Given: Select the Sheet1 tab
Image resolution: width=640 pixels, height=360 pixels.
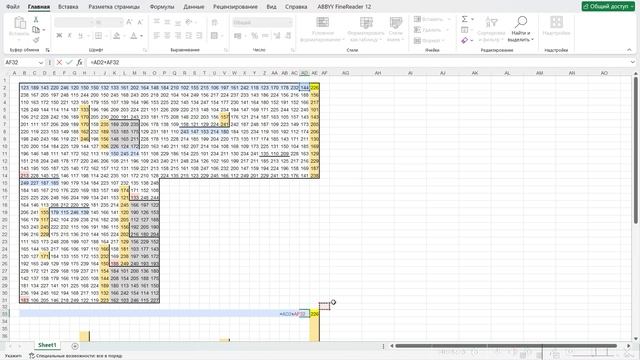Looking at the screenshot, I should click(x=47, y=345).
